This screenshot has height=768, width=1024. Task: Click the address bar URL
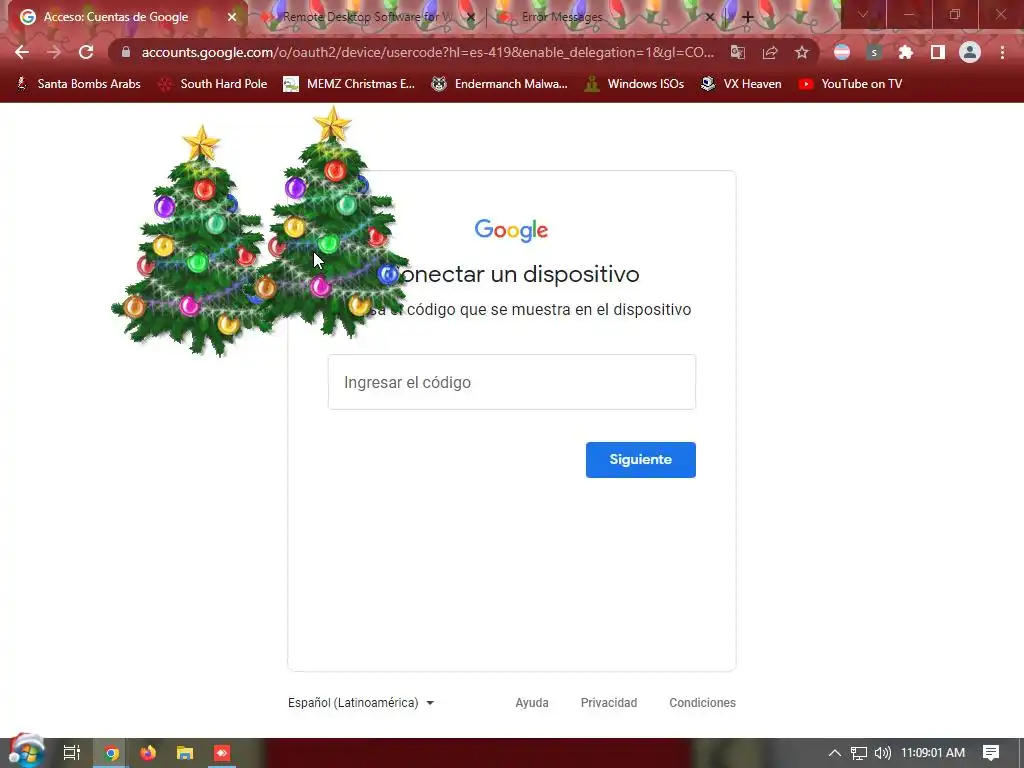pos(427,52)
